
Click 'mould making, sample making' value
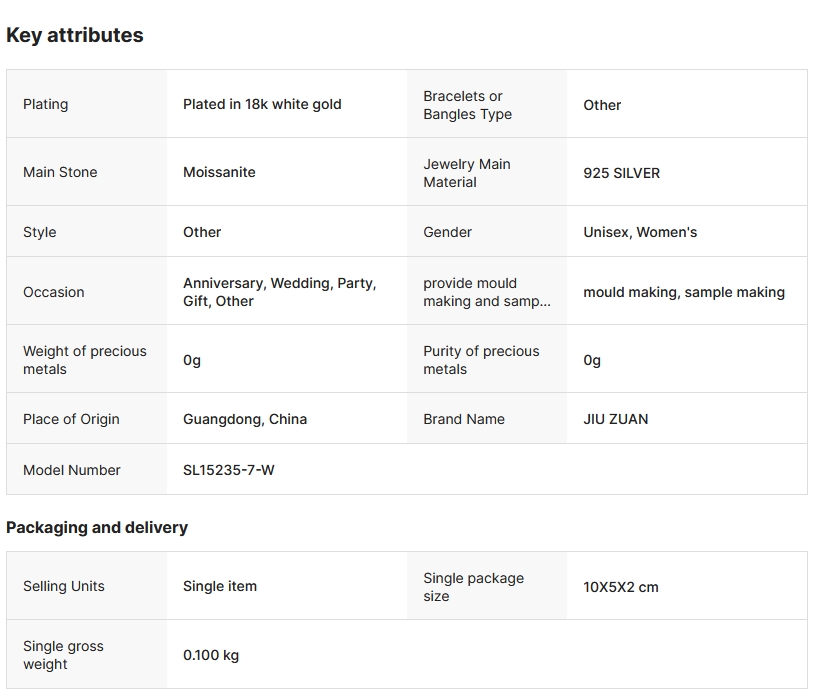pos(684,292)
